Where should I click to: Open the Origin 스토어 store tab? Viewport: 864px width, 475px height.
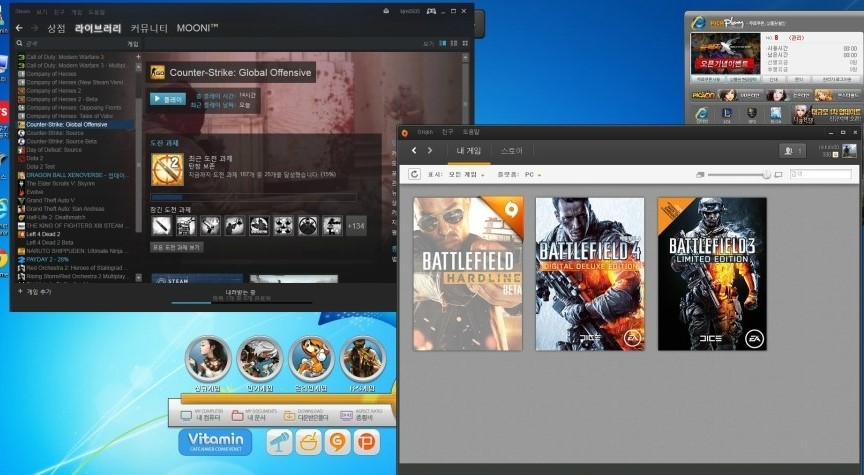click(x=511, y=150)
